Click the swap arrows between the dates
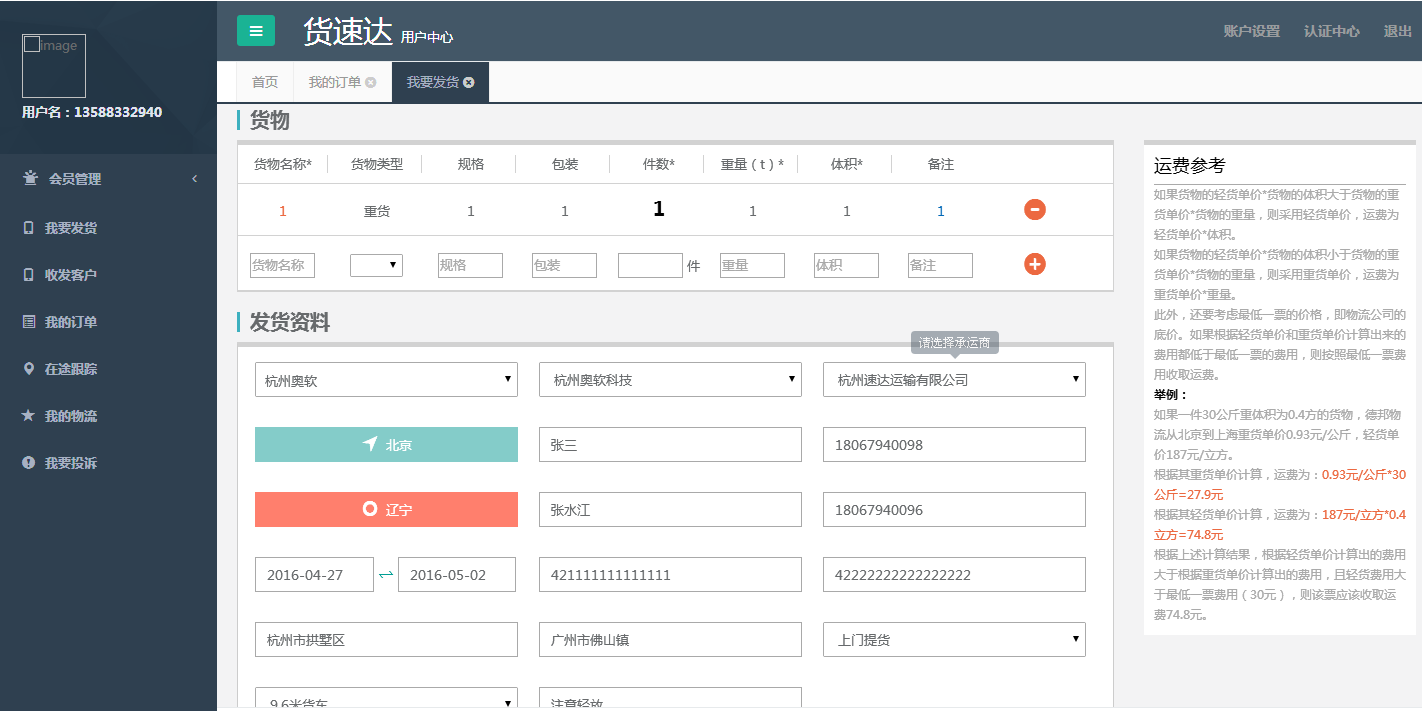1422x711 pixels. coord(386,575)
